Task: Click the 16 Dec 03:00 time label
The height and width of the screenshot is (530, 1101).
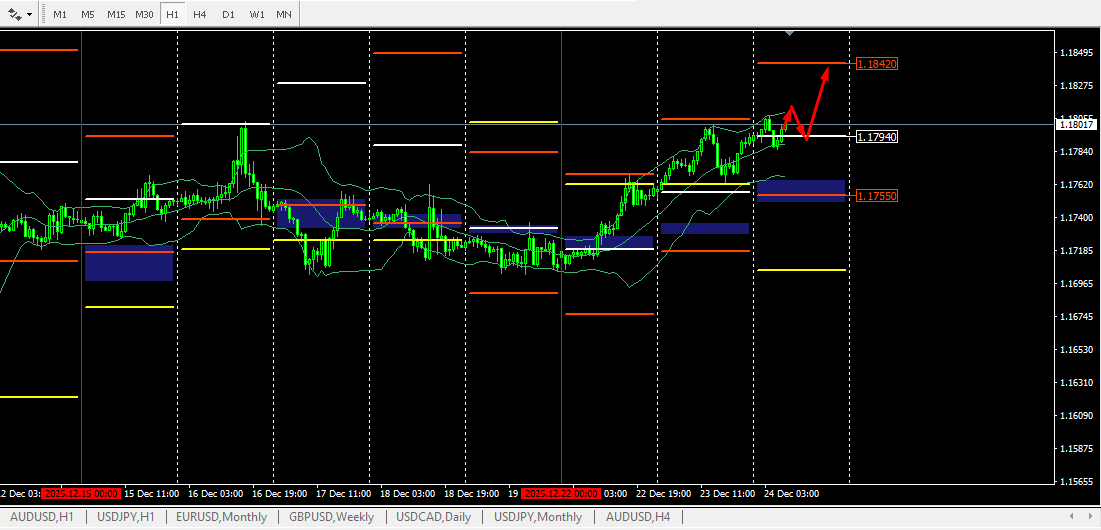Action: [216, 493]
